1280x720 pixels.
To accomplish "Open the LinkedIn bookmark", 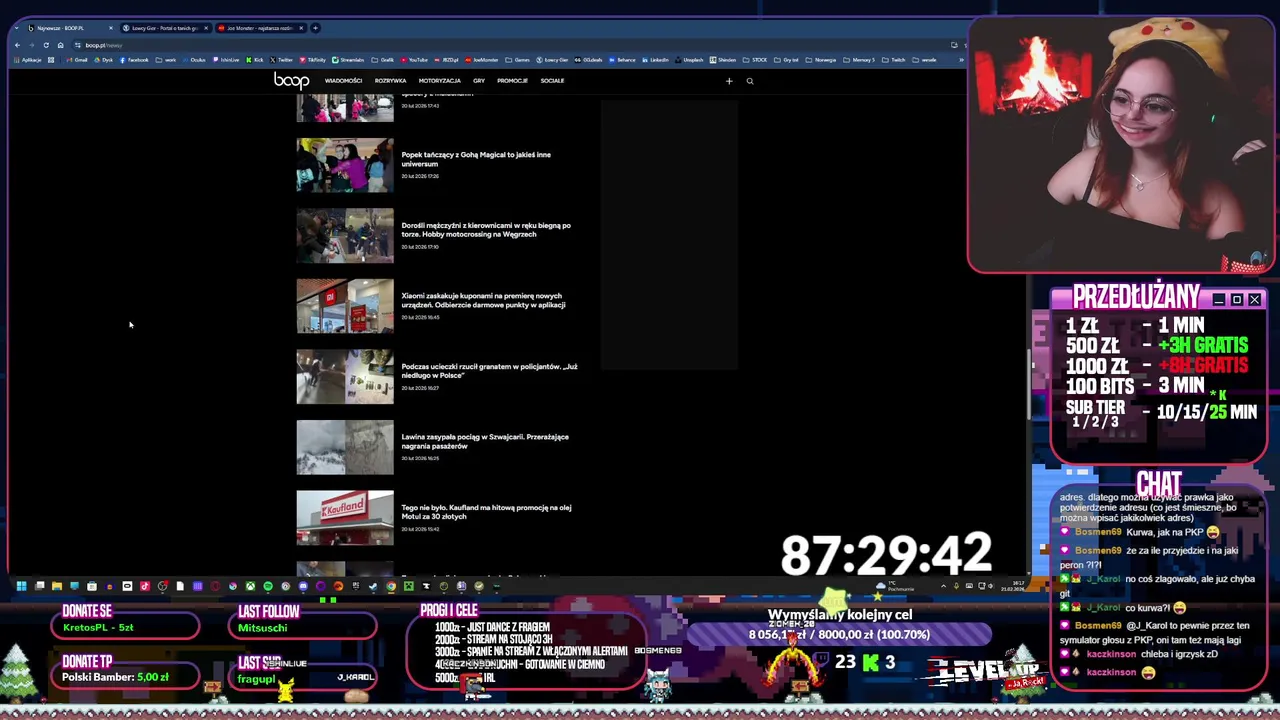I will point(655,60).
